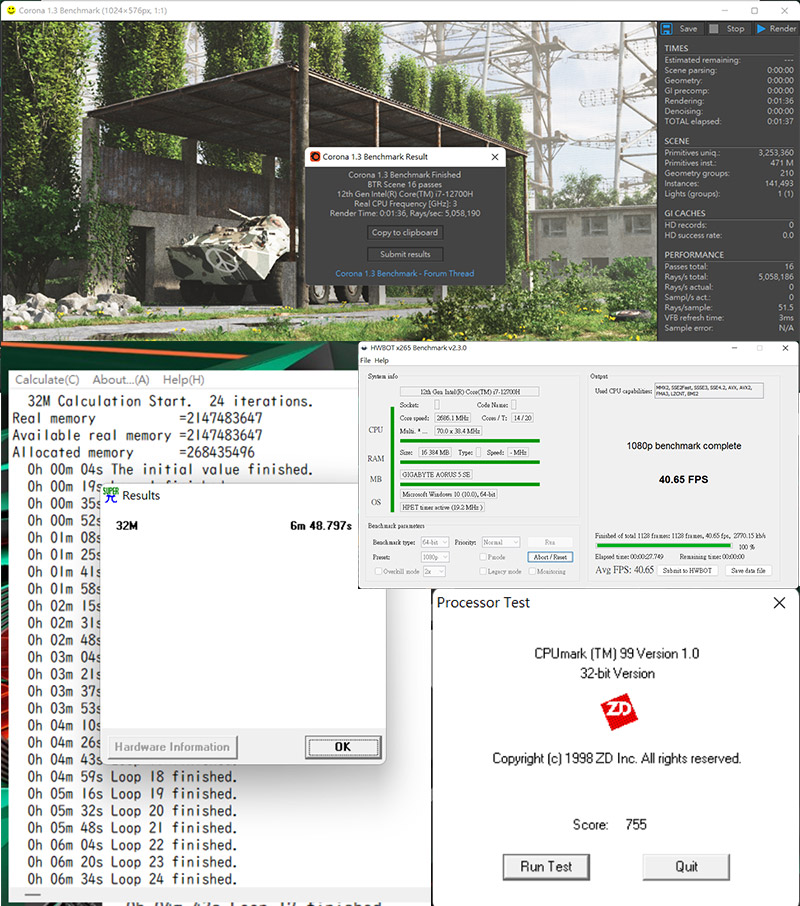Click the Super PI icon in Results dialog

tap(110, 495)
